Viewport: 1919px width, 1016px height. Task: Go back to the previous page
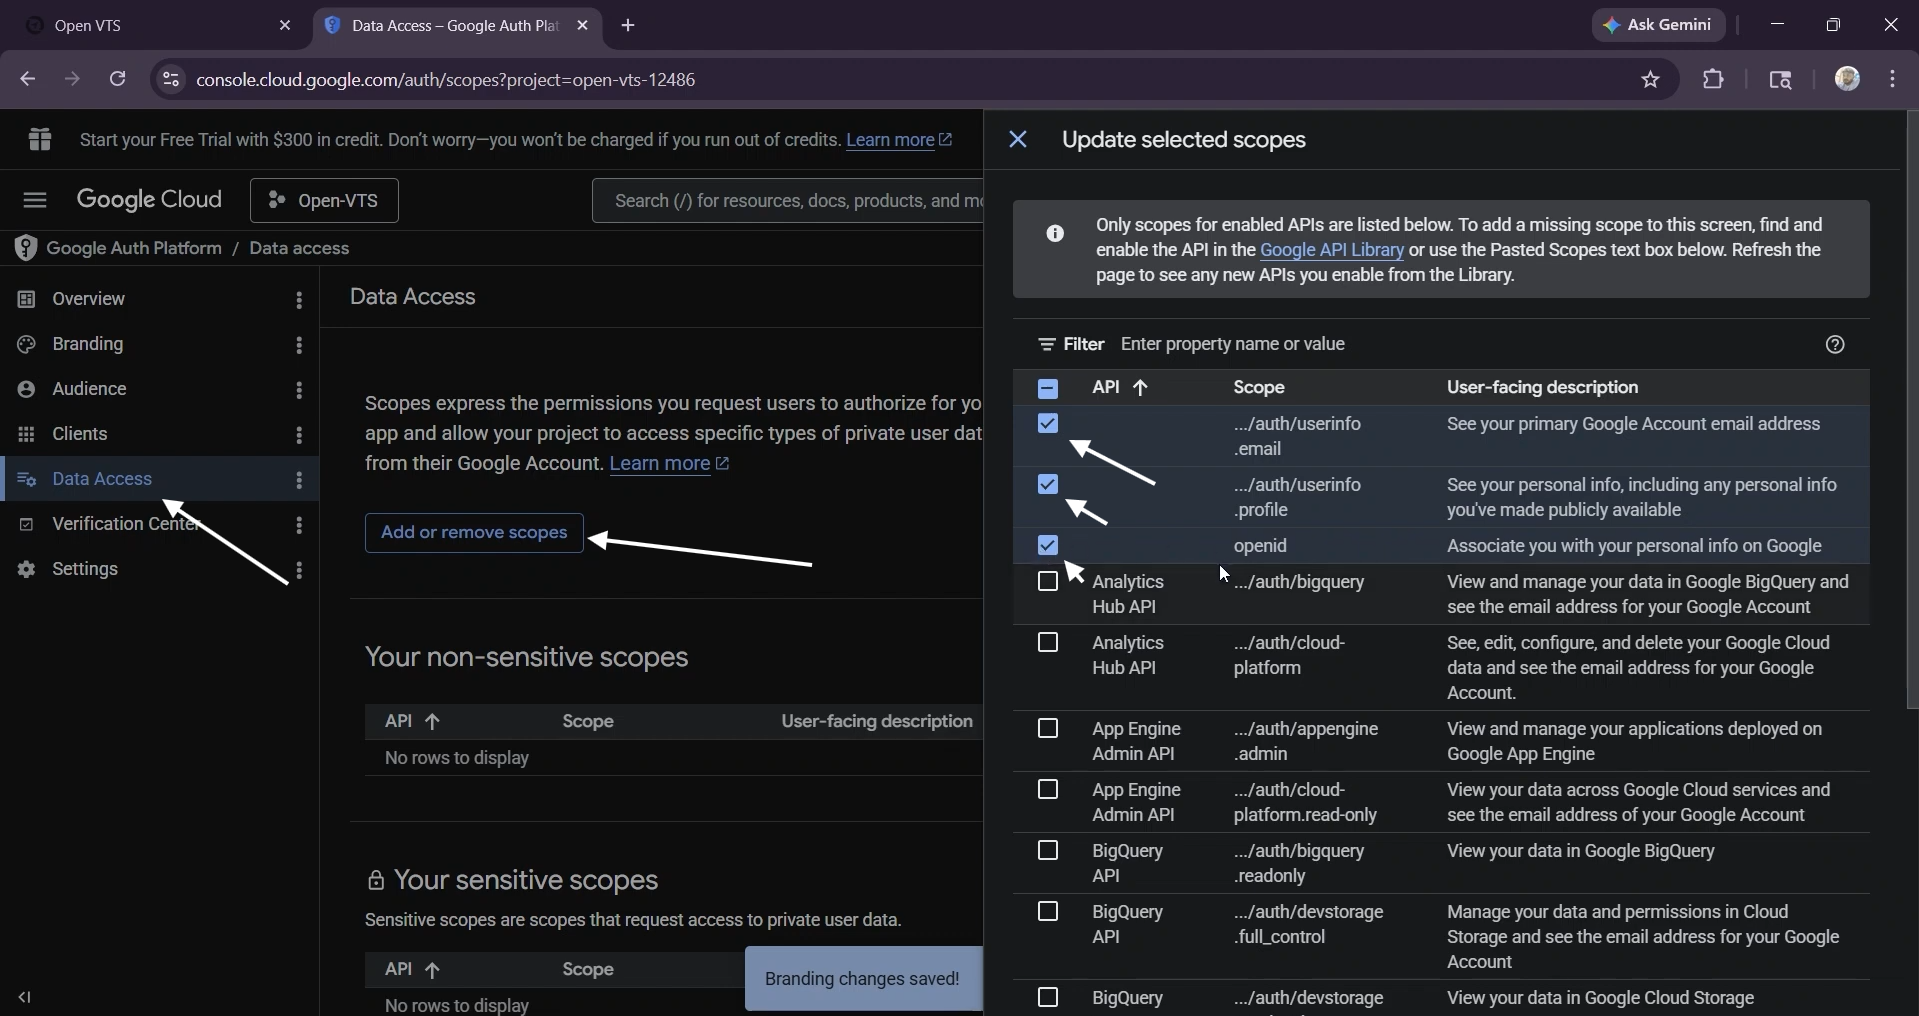click(x=27, y=79)
